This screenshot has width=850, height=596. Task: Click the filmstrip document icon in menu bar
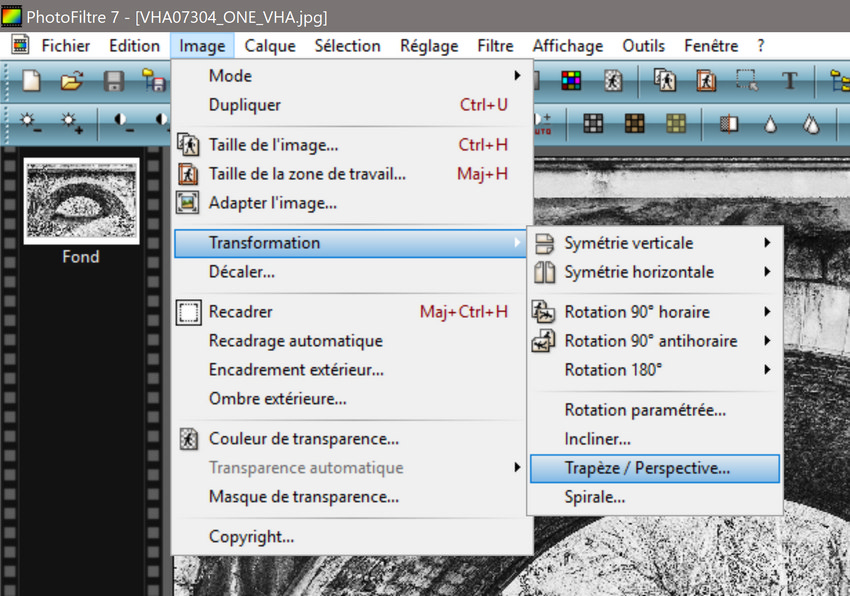coord(20,45)
